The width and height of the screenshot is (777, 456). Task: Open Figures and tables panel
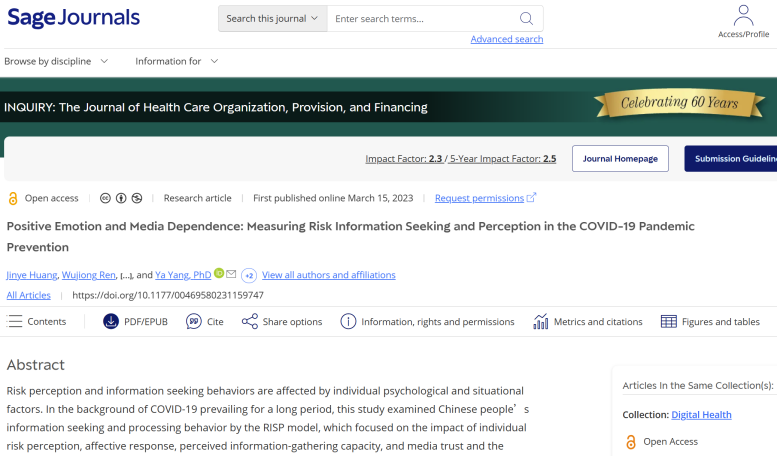(x=710, y=322)
